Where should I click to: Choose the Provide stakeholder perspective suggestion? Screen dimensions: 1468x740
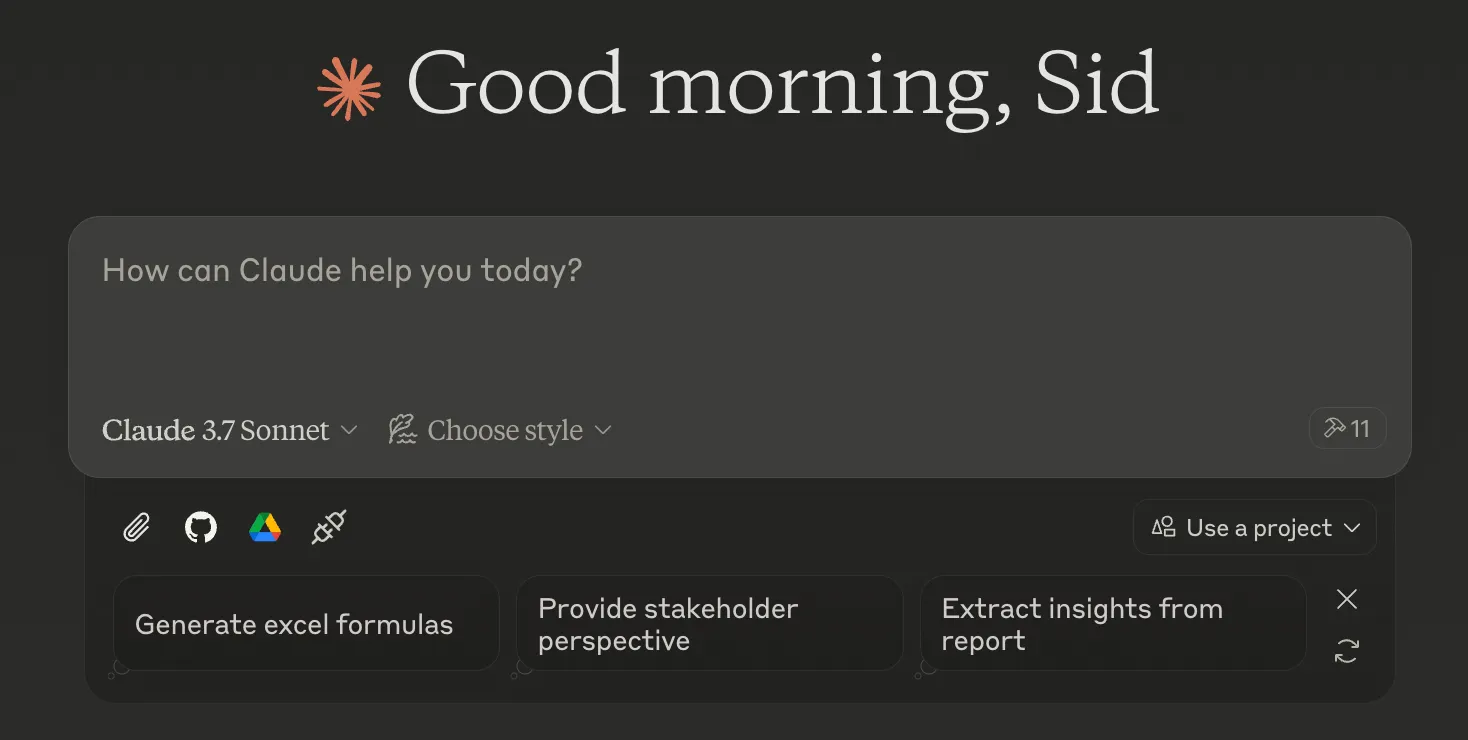709,624
